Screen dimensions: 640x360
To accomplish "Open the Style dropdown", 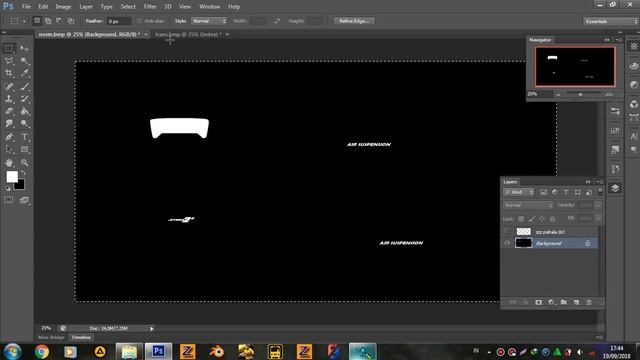I will point(209,21).
